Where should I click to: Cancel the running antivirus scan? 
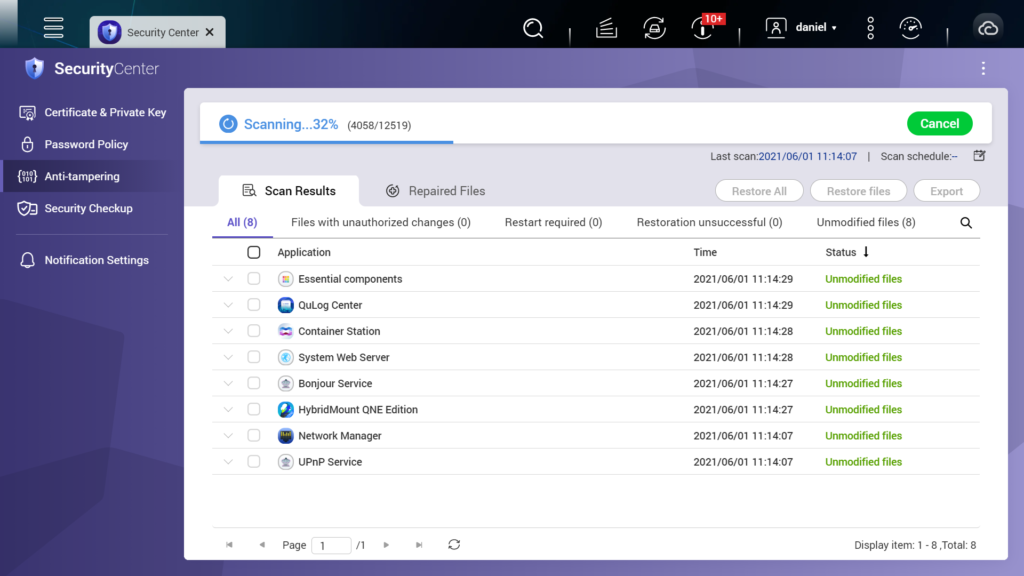(939, 123)
